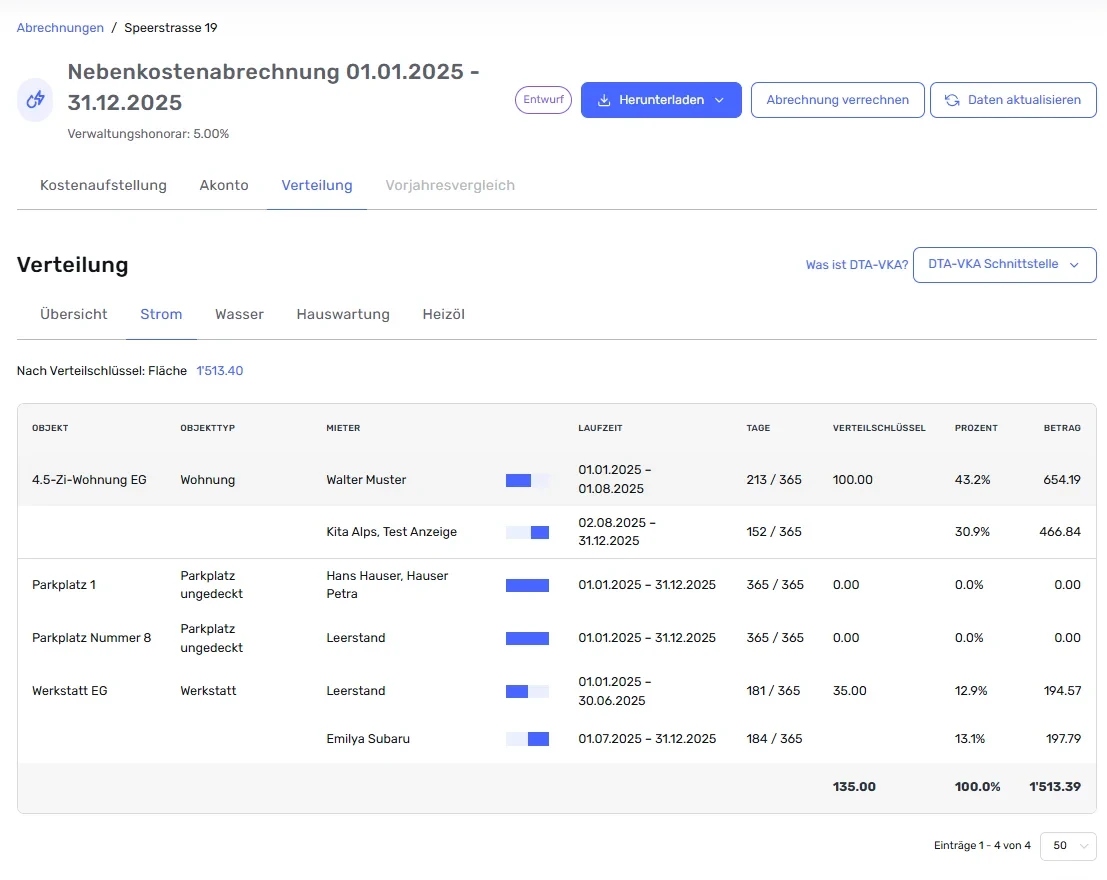Open the entries-per-page dropdown showing 50

pyautogui.click(x=1068, y=845)
